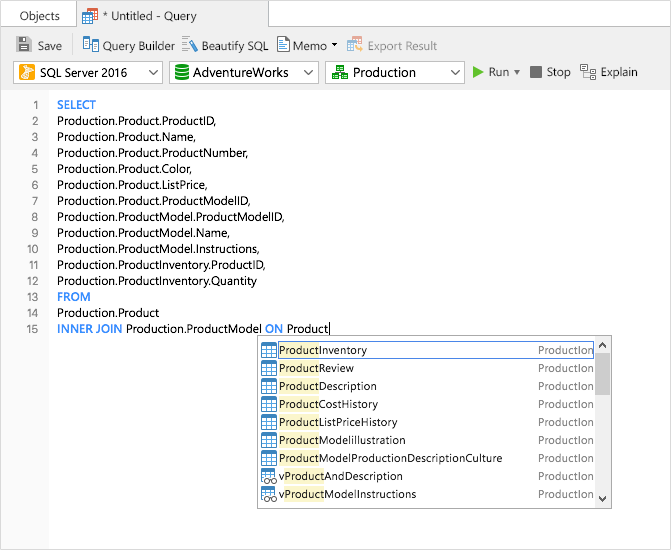Expand the Run button arrow menu

point(518,72)
